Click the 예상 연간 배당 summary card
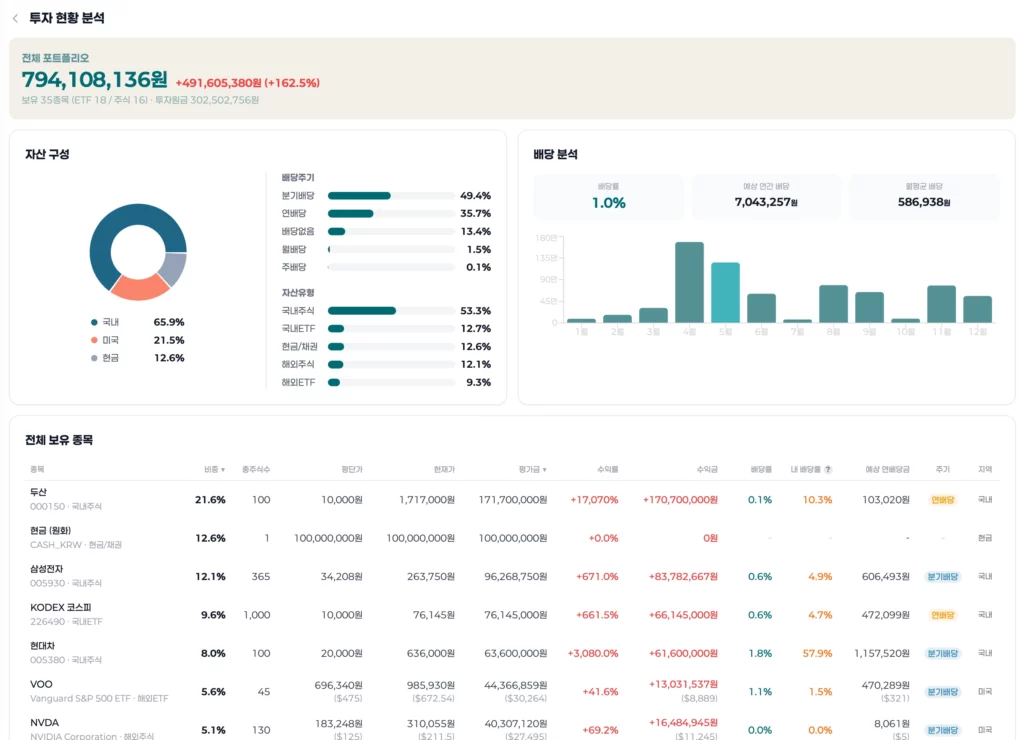Viewport: 1024px width, 740px height. pos(766,197)
